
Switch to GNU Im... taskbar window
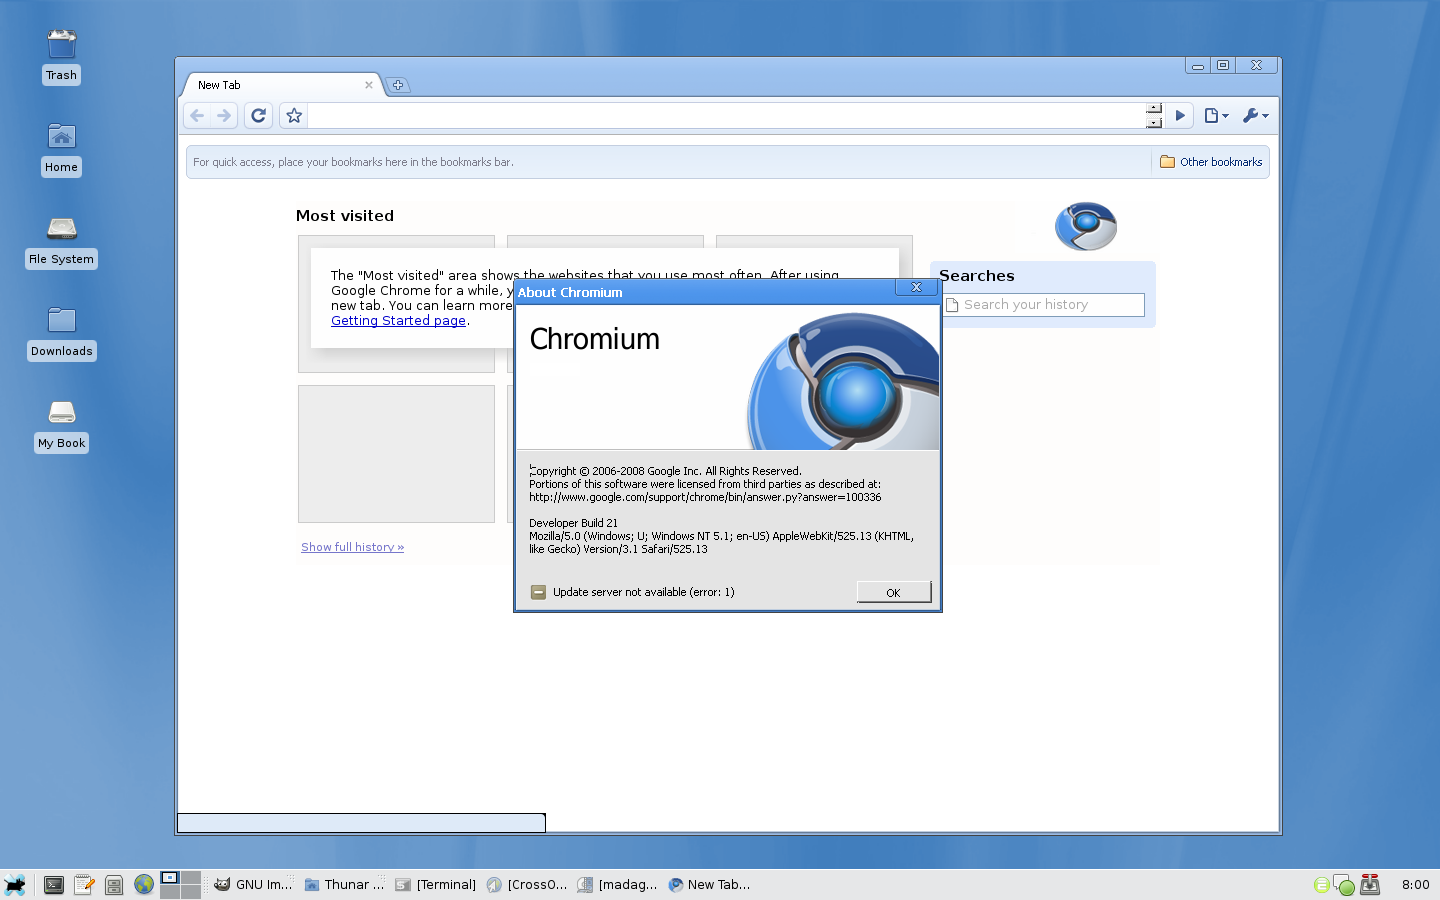[x=253, y=884]
